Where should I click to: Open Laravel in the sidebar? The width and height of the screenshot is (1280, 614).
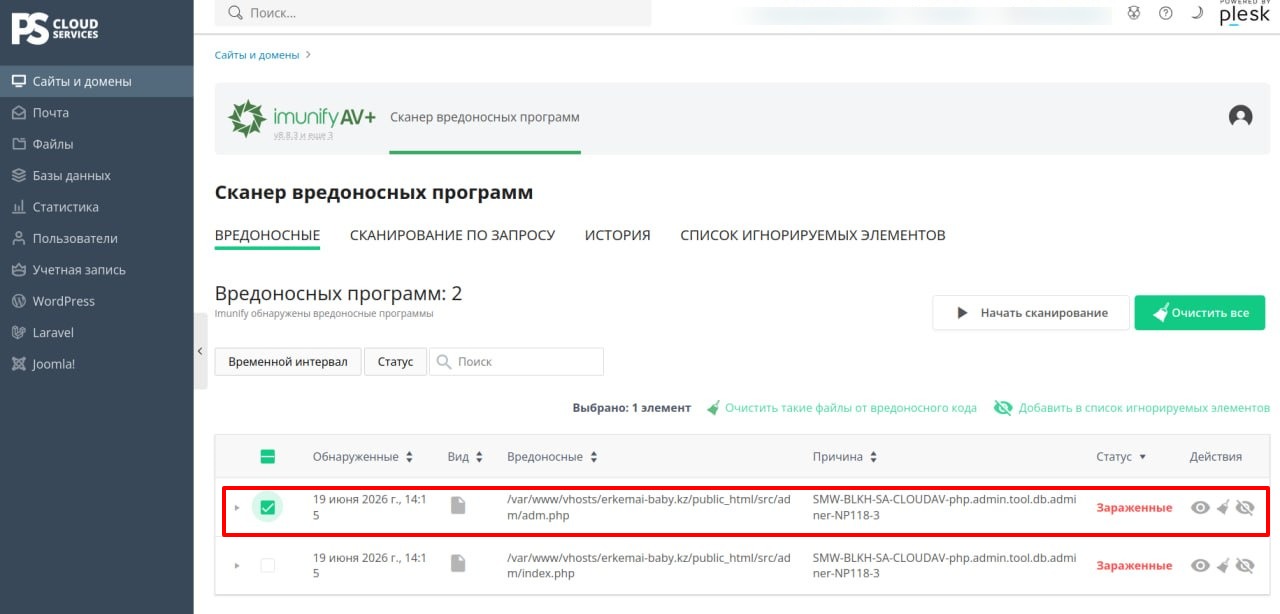click(96, 332)
